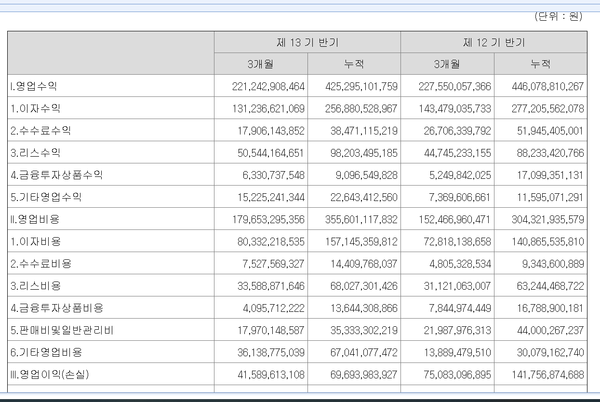Viewport: 600px width, 402px height.
Task: Select the 5.기타영업수익 row label
Action: click(46, 195)
